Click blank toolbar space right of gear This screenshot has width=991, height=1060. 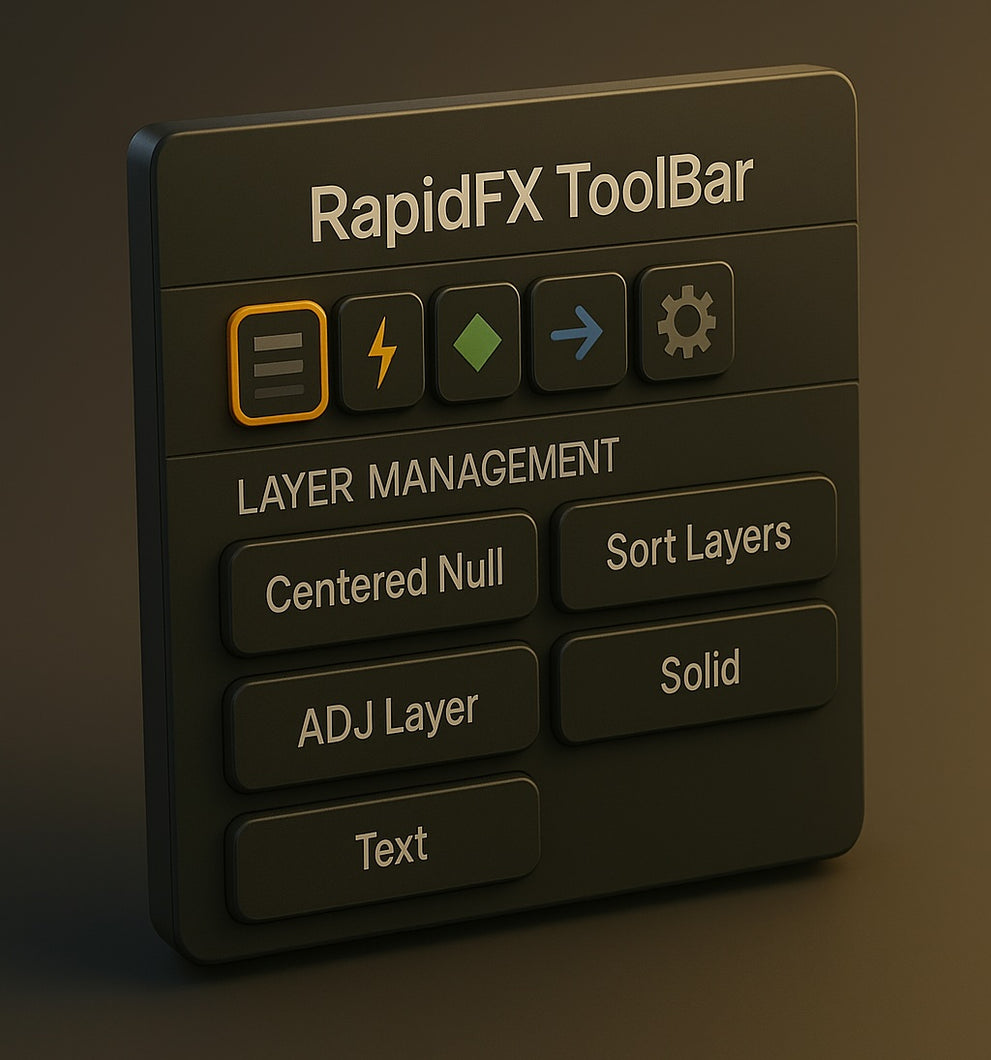794,318
